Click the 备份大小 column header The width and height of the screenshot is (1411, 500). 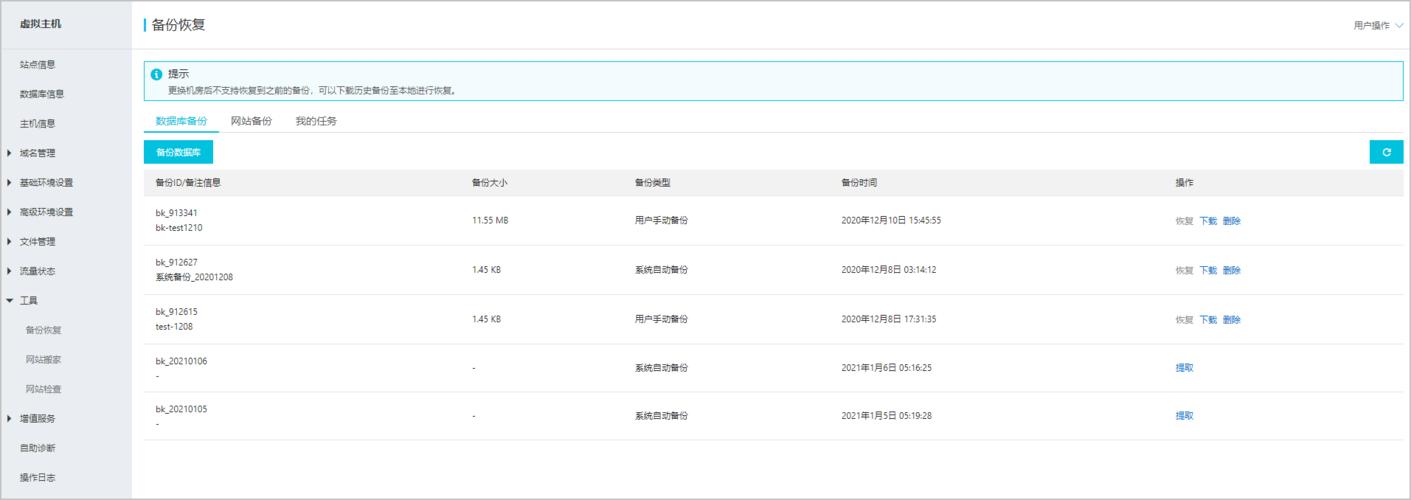coord(489,184)
